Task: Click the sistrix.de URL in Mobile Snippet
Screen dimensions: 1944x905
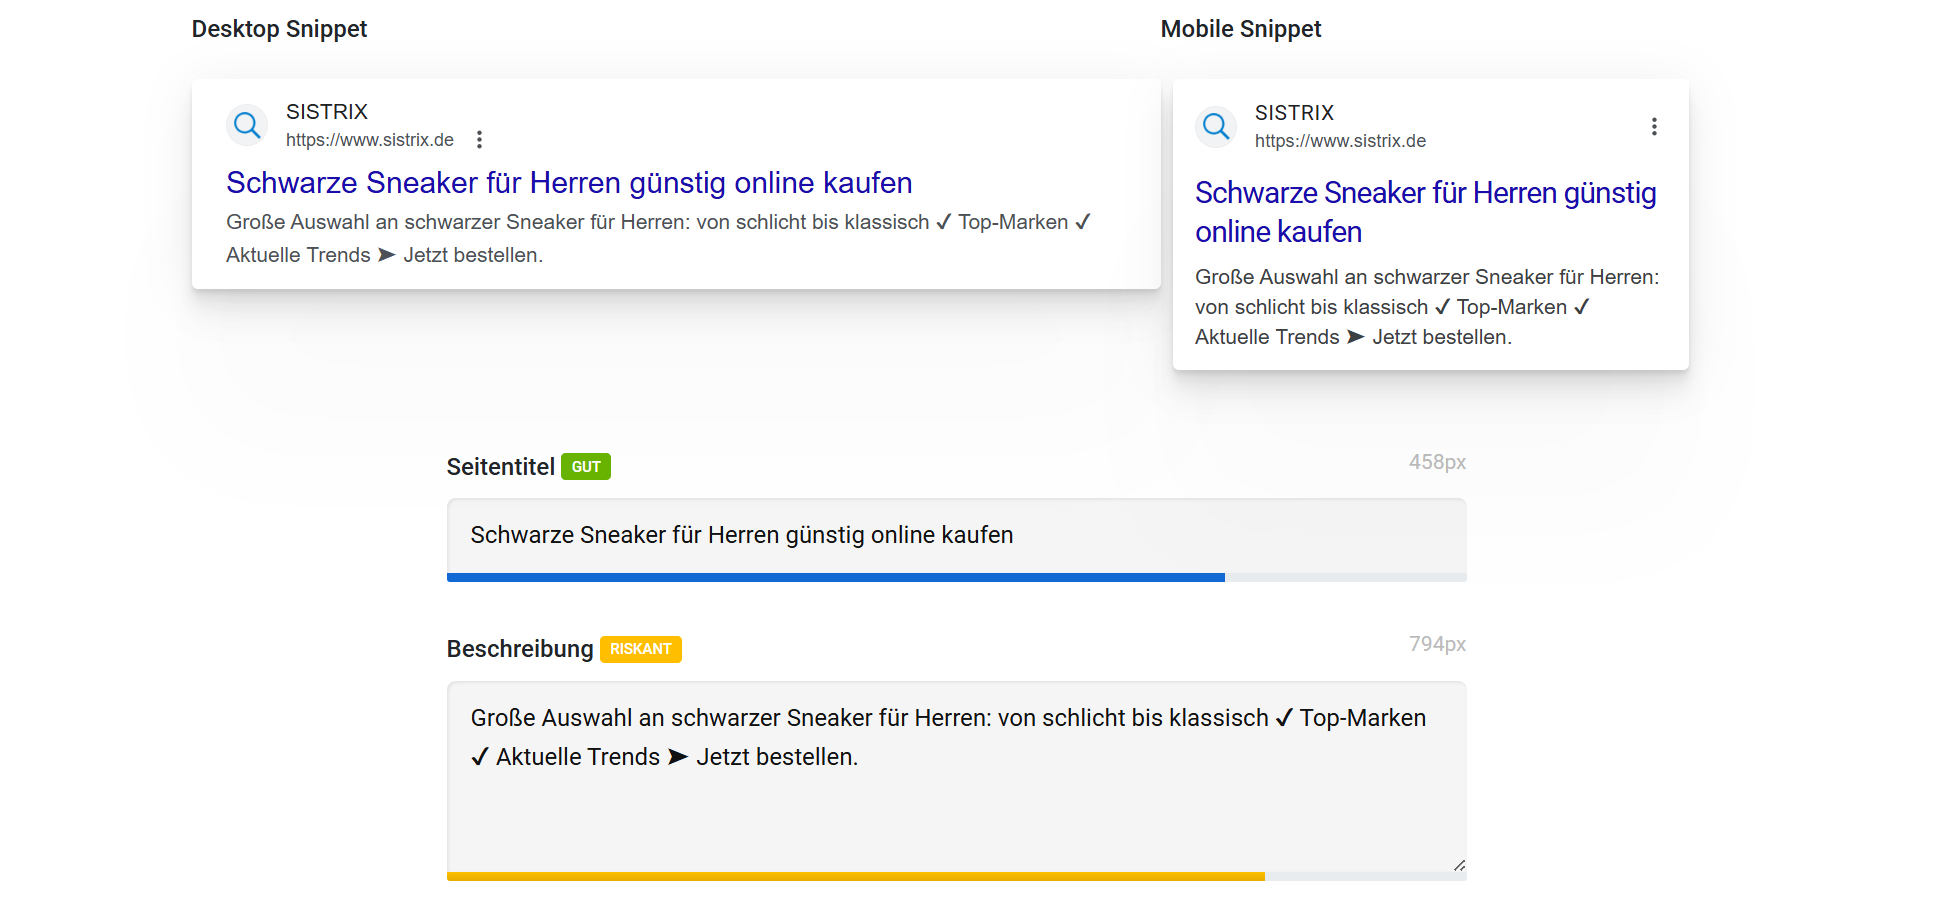Action: [1340, 141]
